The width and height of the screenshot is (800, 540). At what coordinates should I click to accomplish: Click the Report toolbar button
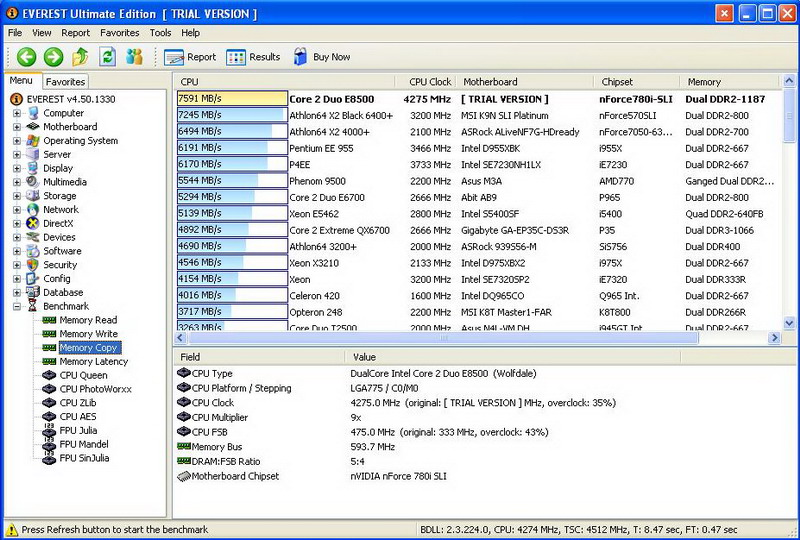pos(190,57)
